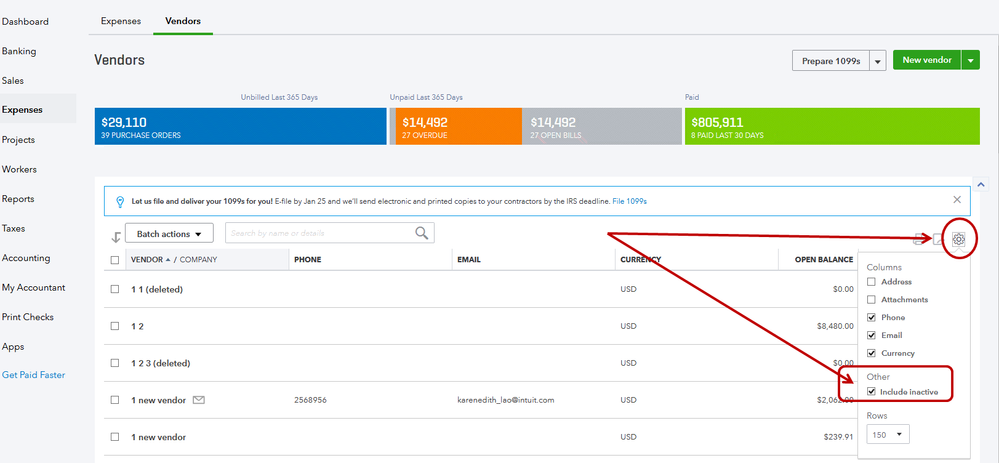Click the lightbulb tip icon in banner
The image size is (999, 463).
click(x=119, y=202)
